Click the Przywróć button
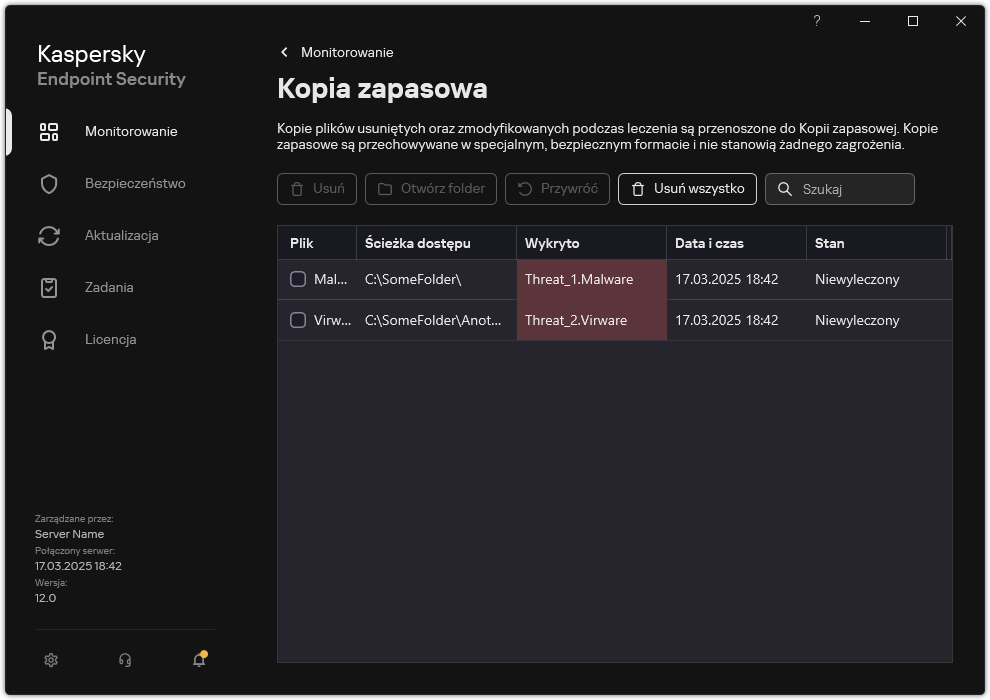 pos(557,189)
